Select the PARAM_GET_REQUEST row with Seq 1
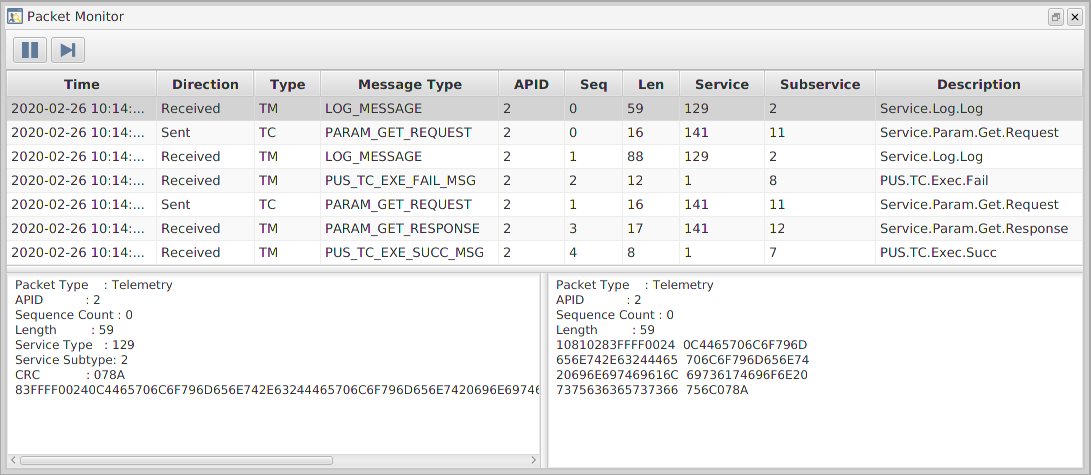Screen dimensions: 1091x475 [545, 204]
